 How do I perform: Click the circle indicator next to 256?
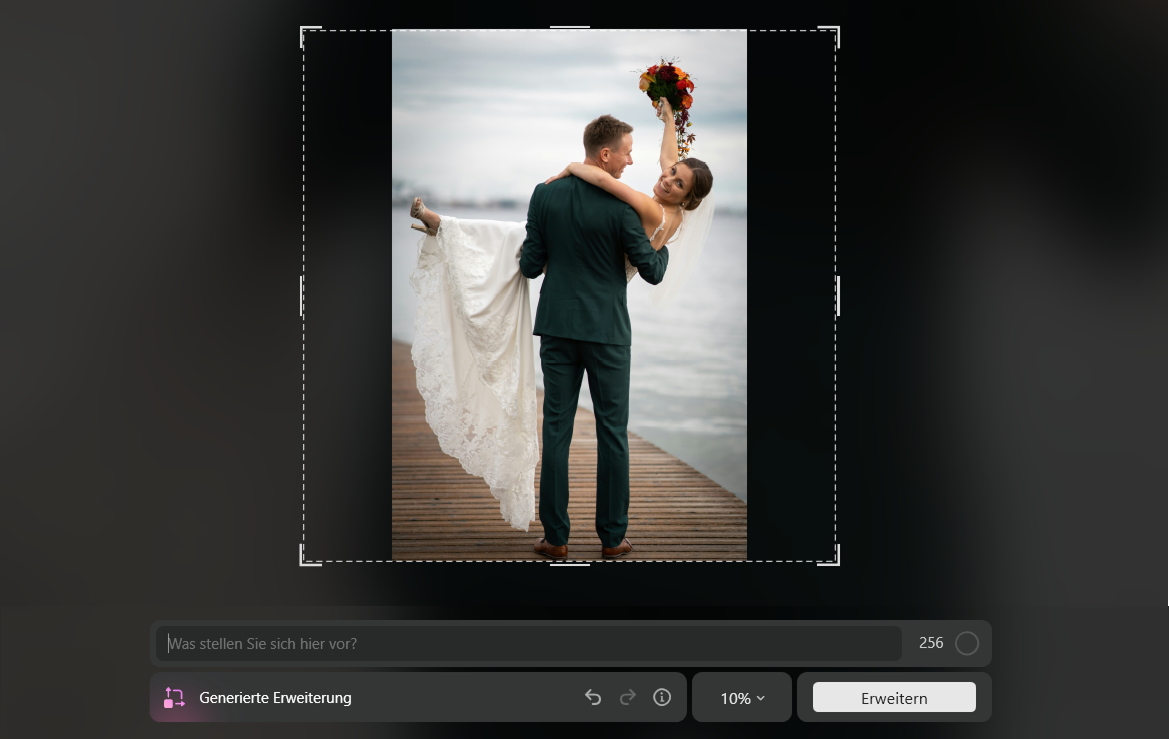[967, 644]
